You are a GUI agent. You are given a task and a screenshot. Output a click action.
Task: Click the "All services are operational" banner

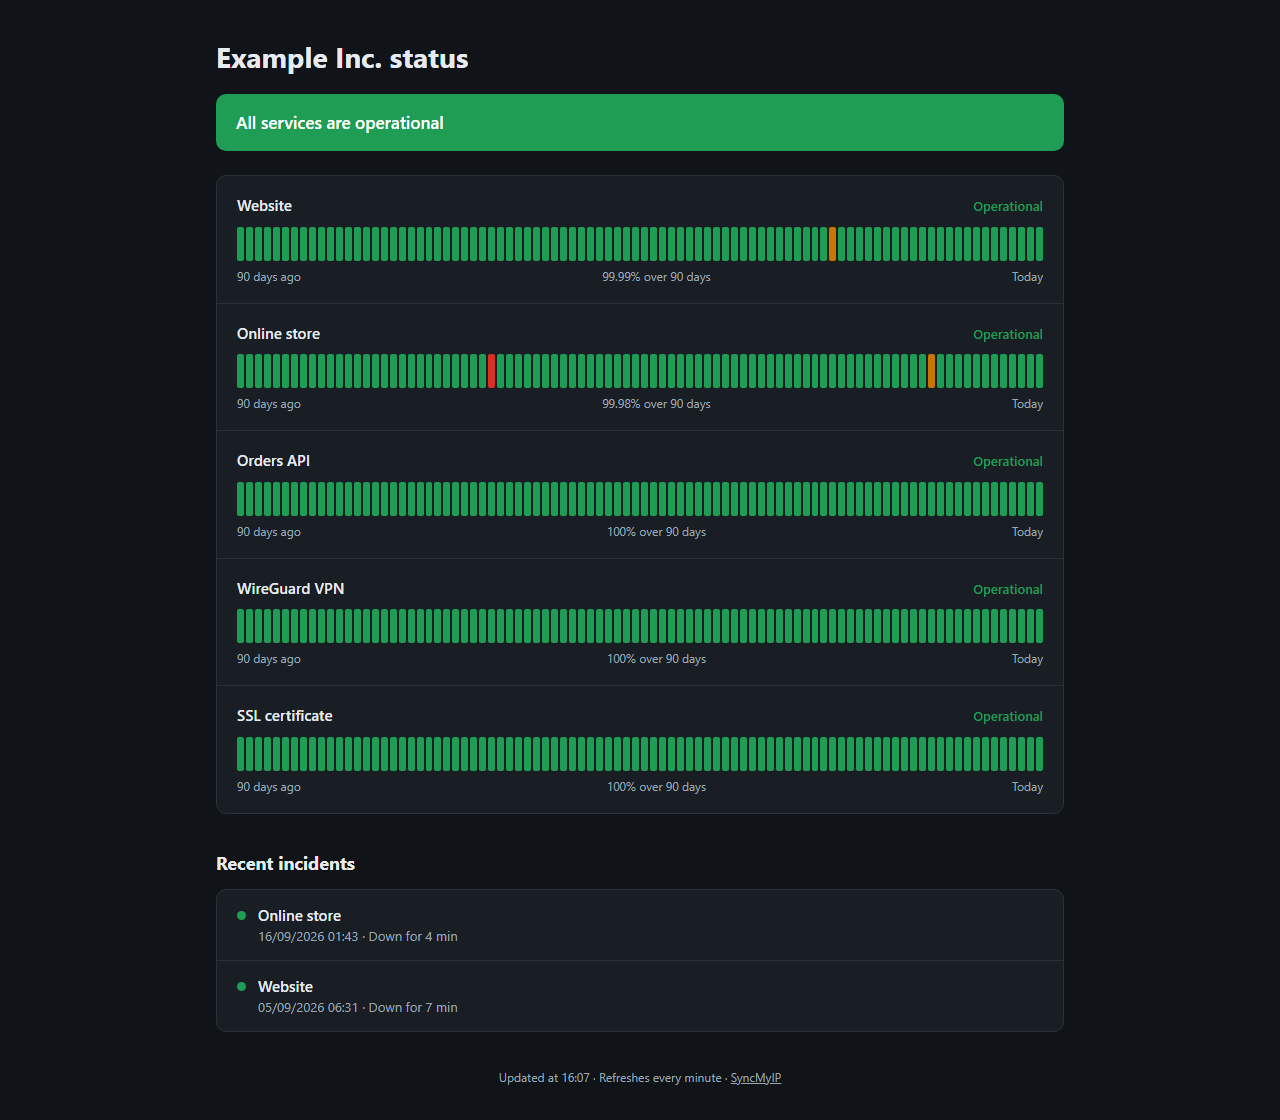pyautogui.click(x=640, y=123)
